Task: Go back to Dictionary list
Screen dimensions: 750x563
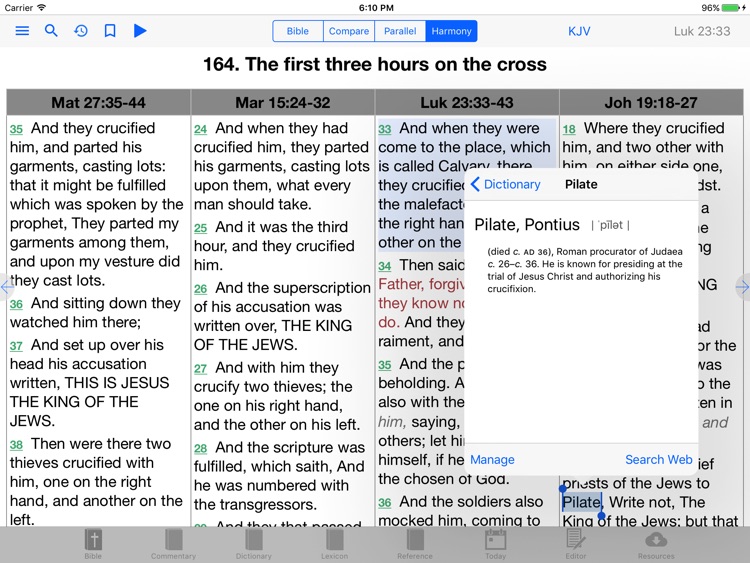Action: tap(506, 184)
